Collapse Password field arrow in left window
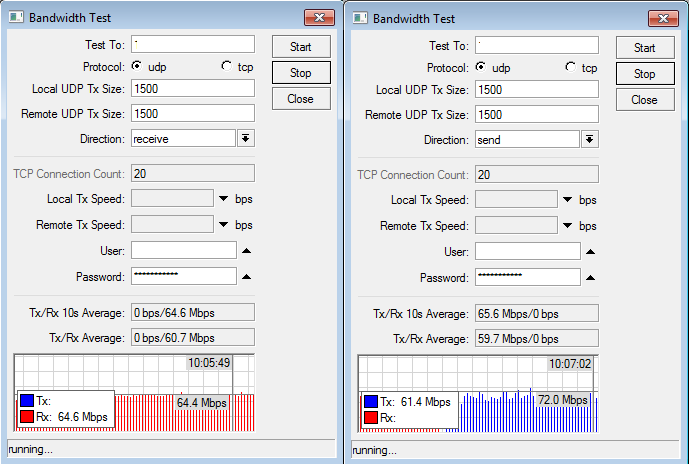 247,276
